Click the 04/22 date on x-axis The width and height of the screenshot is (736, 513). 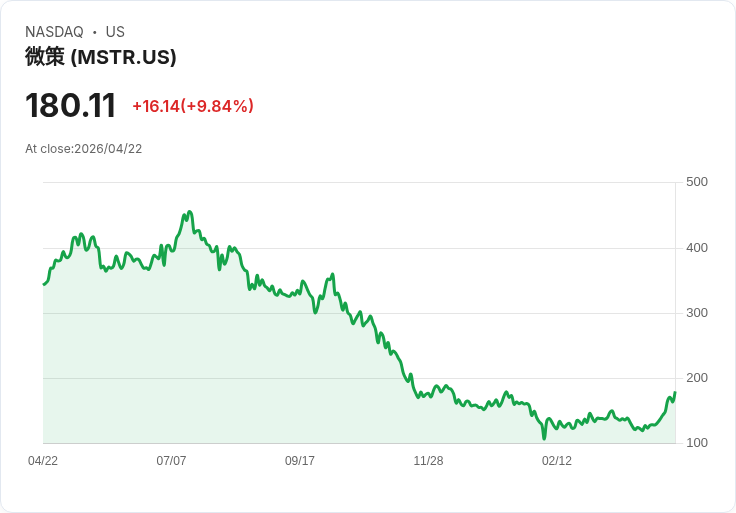pos(43,461)
